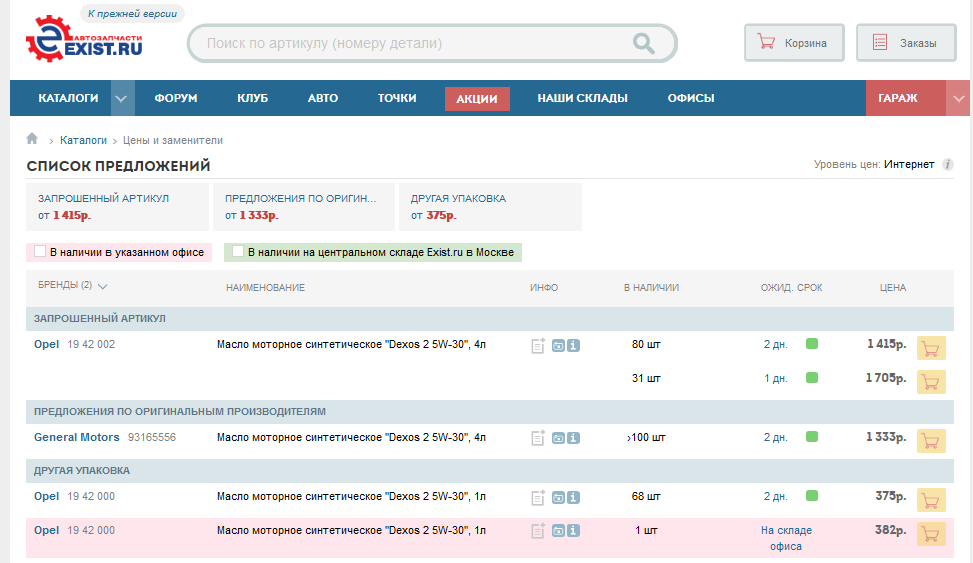Add the 375р. offer to cart
The width and height of the screenshot is (973, 563).
coord(931,500)
